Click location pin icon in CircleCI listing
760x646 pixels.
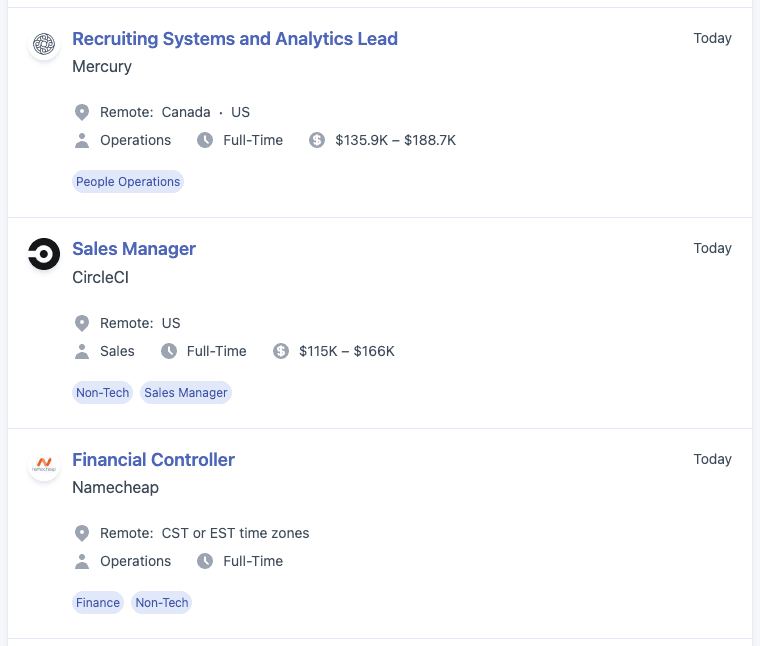82,323
